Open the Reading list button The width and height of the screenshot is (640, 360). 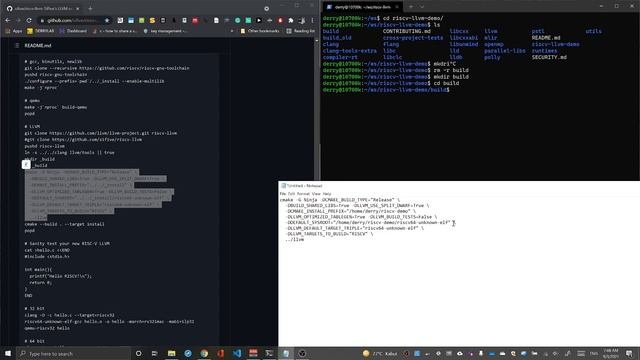pos(301,31)
